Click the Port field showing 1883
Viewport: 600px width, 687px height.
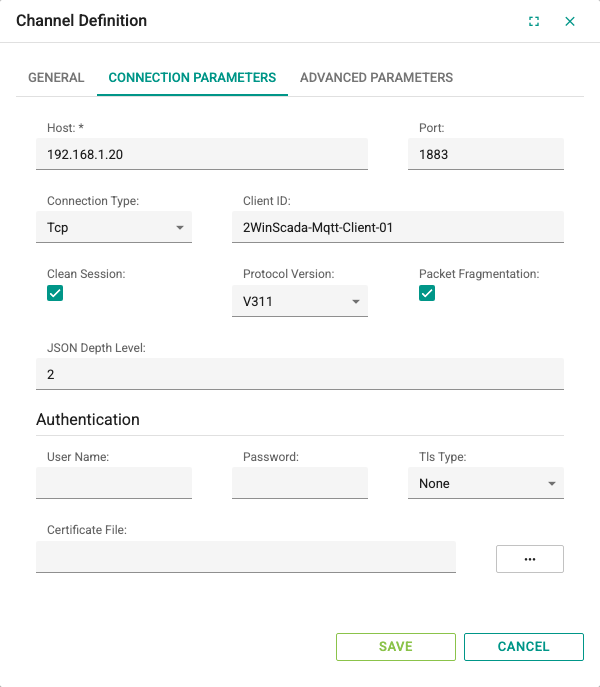tap(486, 154)
